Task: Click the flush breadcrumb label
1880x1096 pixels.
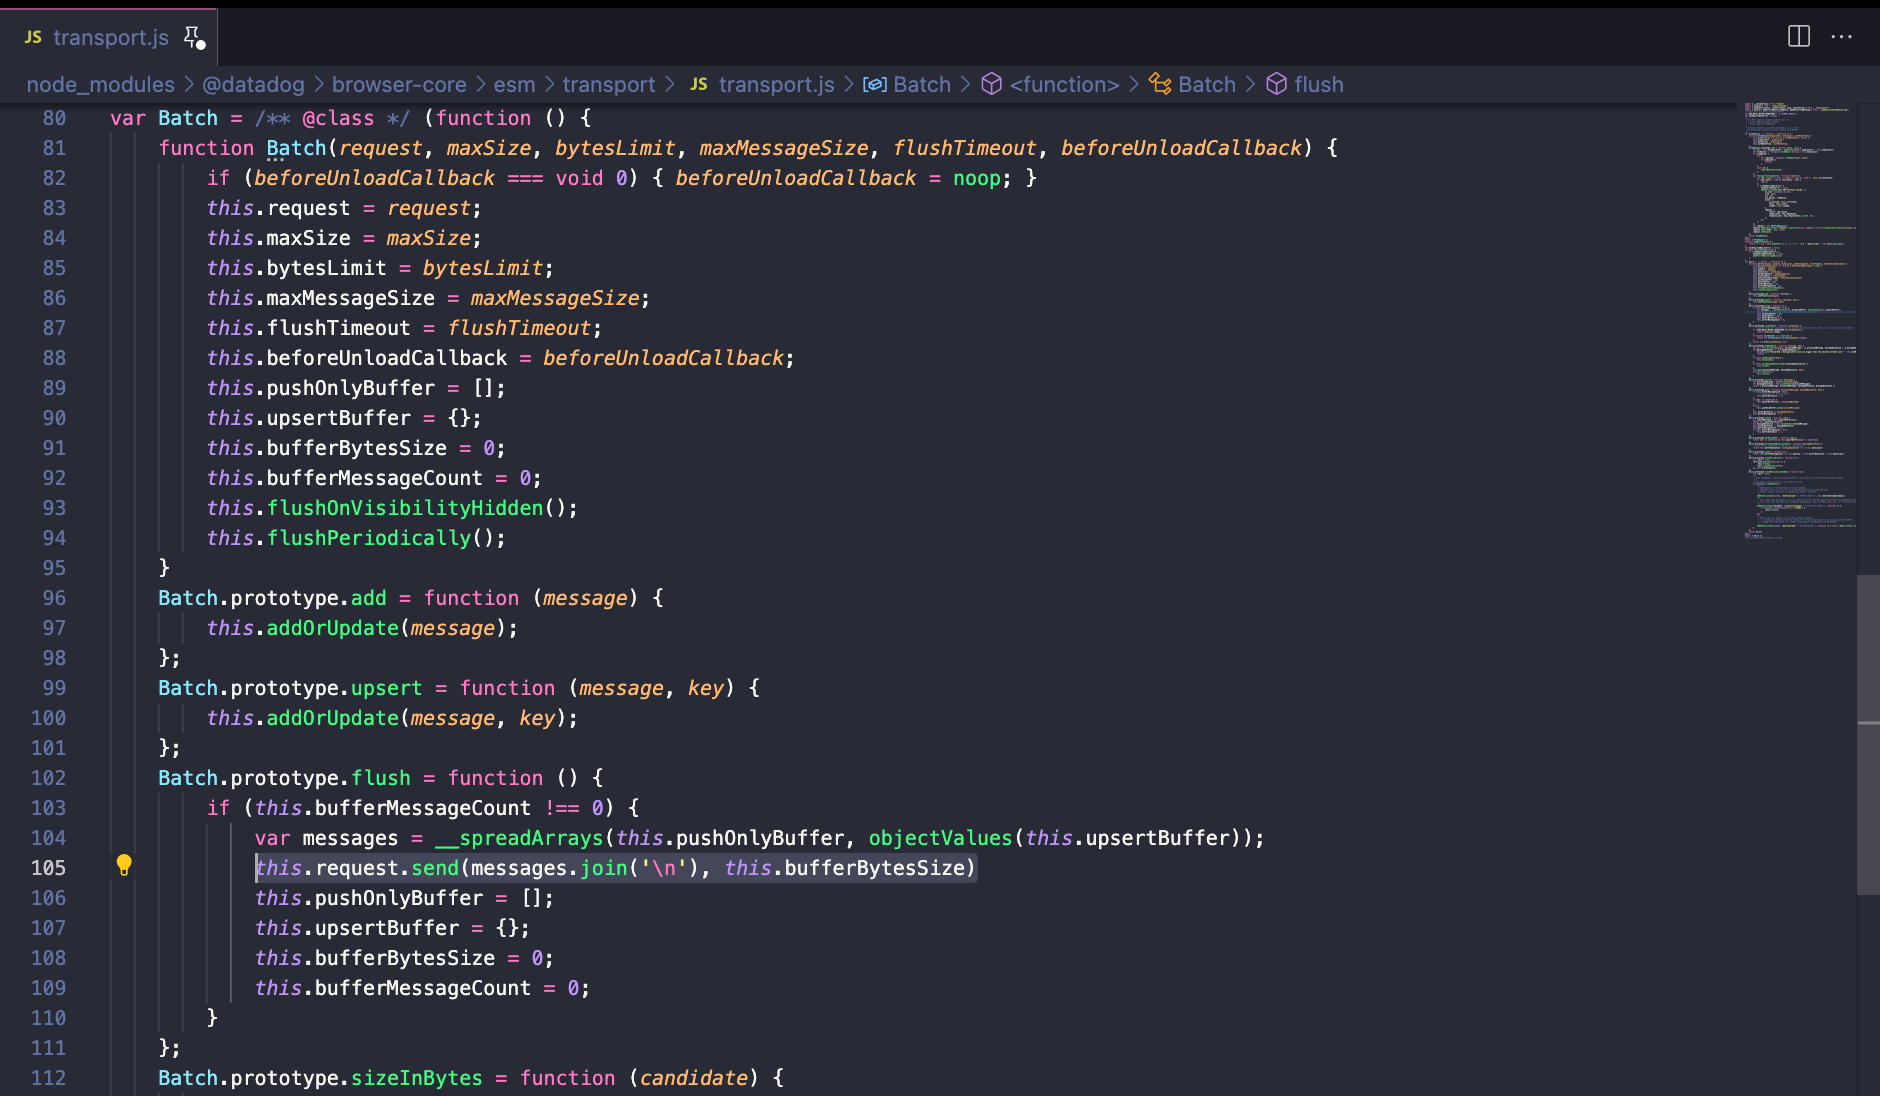Action: coord(1318,84)
